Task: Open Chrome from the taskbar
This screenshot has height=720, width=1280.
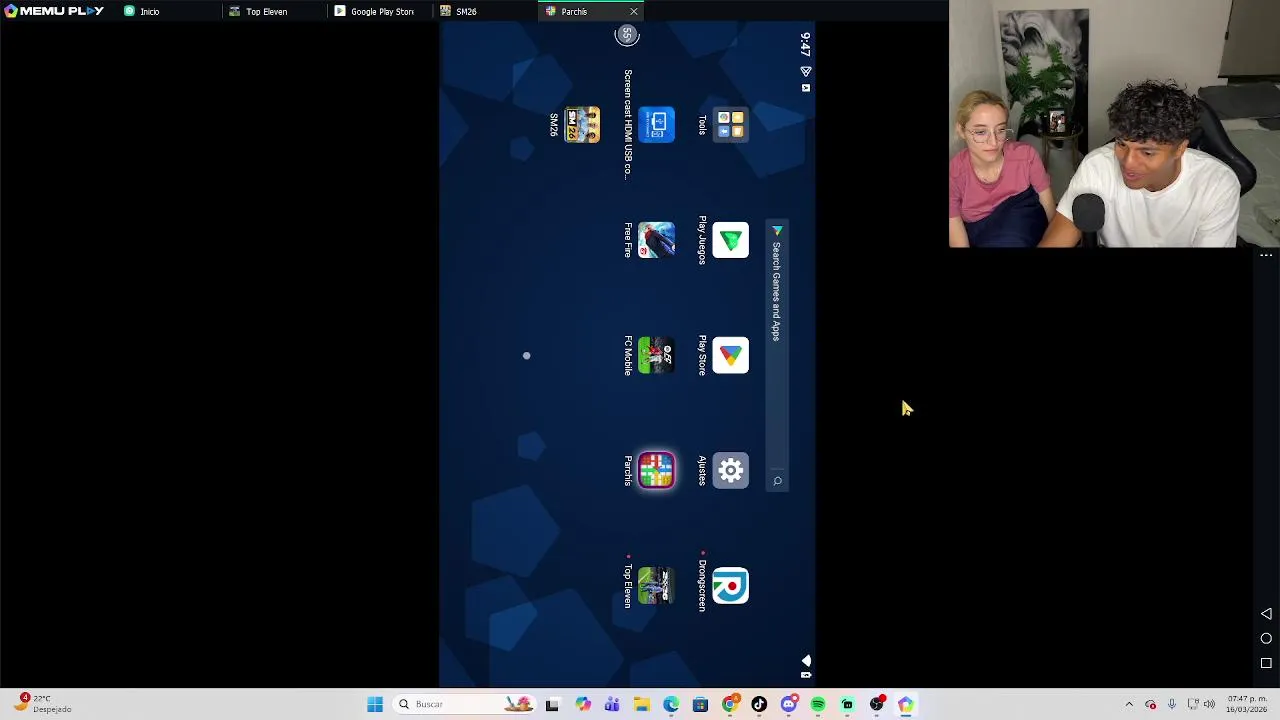Action: [x=730, y=704]
